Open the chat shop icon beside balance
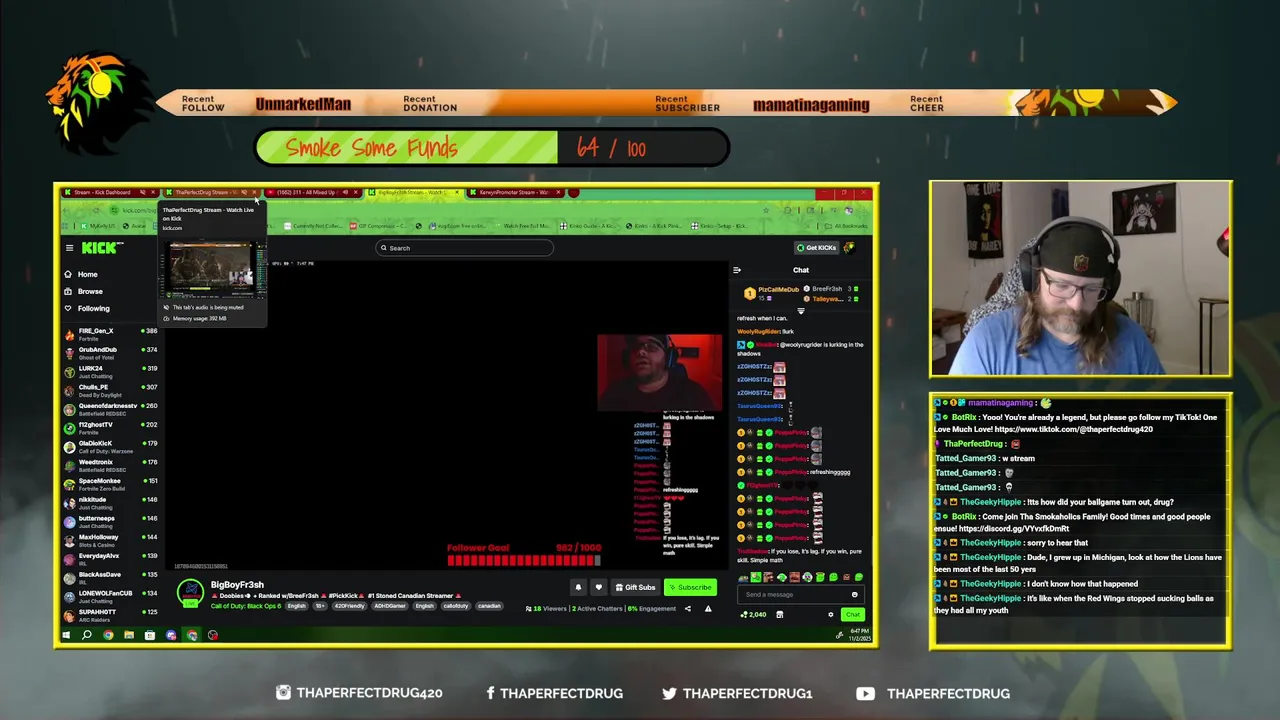Screen dimensions: 1280x720 coord(780,614)
